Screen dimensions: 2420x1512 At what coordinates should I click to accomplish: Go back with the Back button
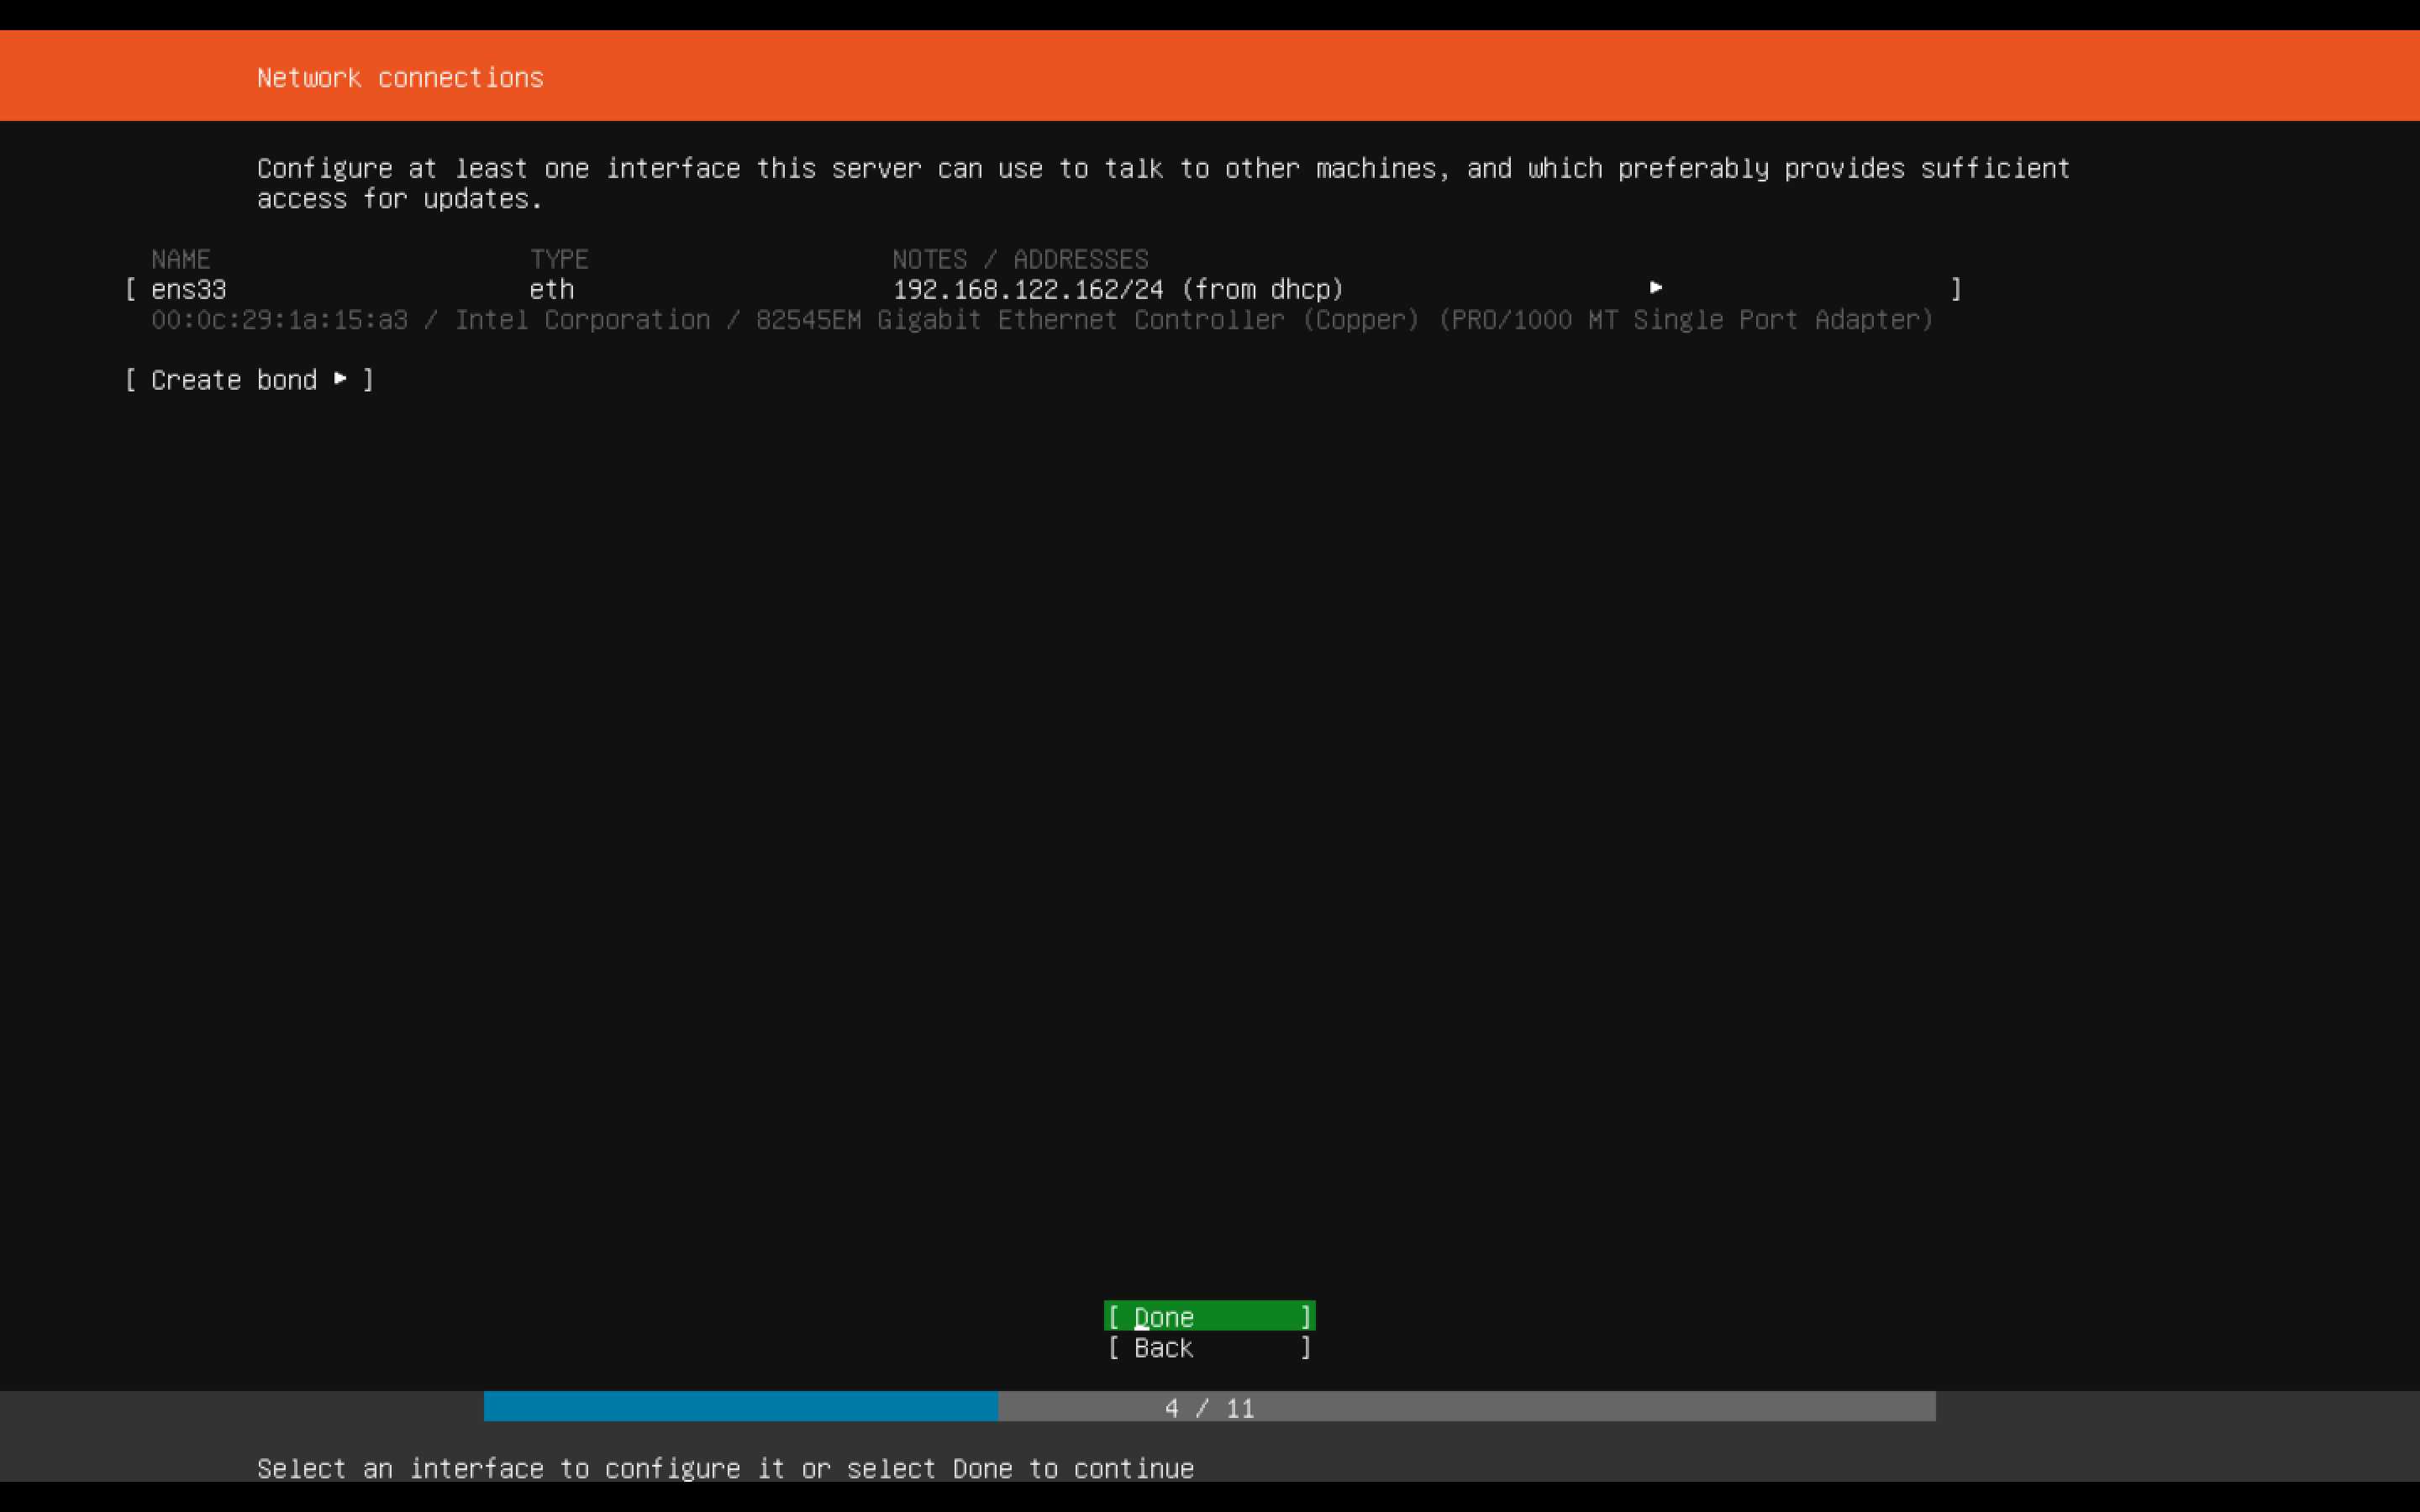click(x=1209, y=1347)
